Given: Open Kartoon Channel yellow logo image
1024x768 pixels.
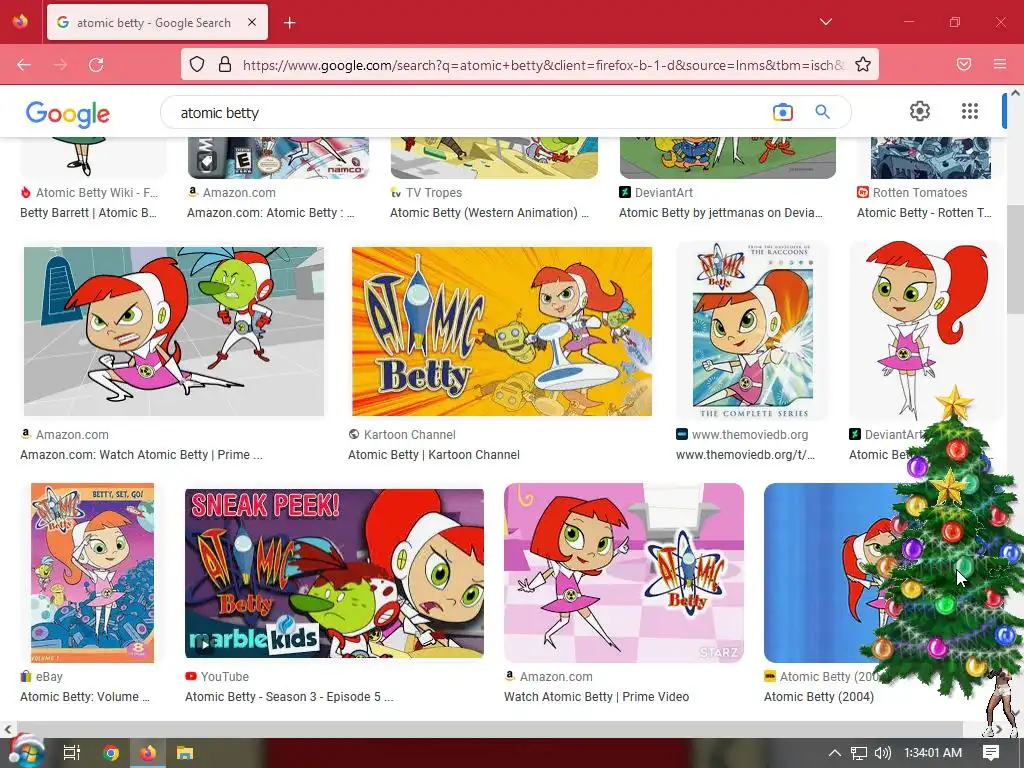Looking at the screenshot, I should click(x=502, y=331).
